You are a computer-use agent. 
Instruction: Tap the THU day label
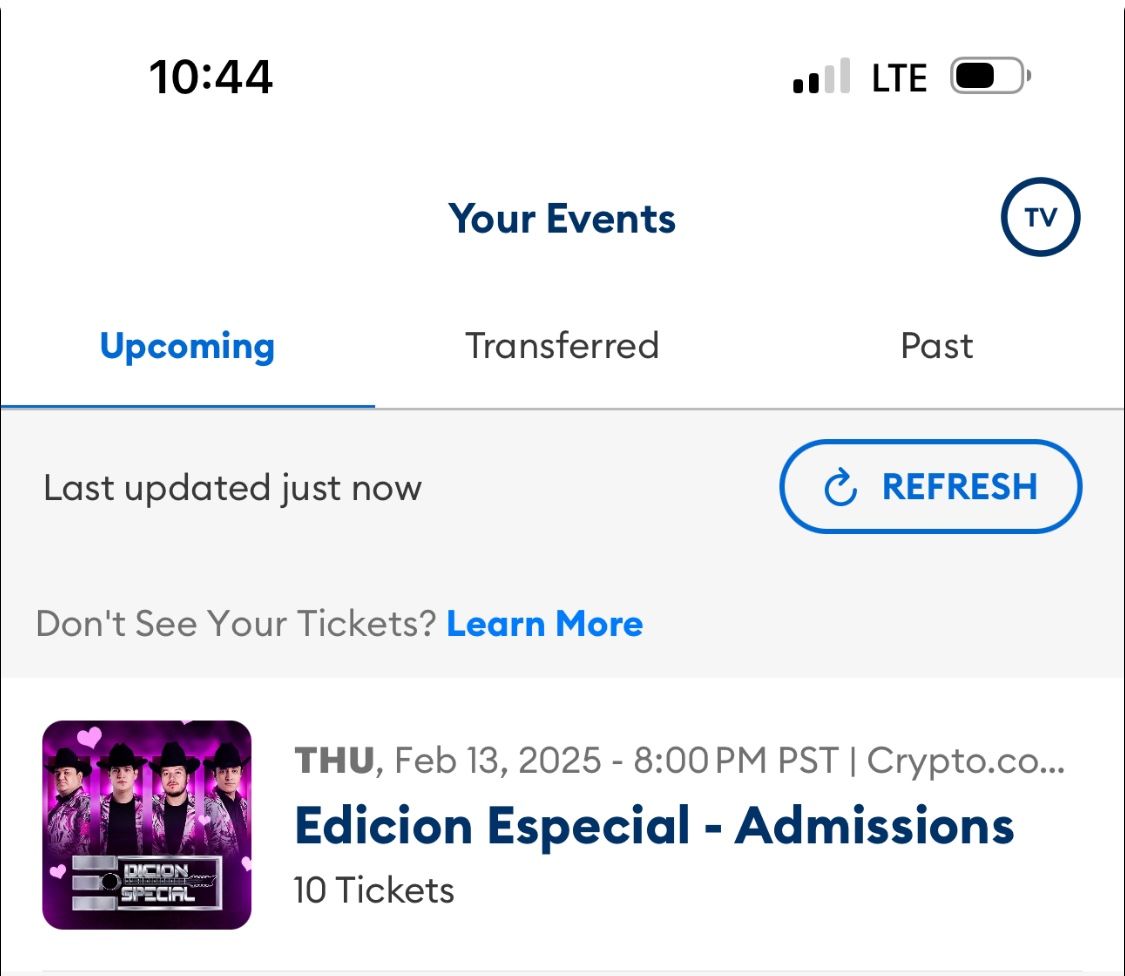335,761
